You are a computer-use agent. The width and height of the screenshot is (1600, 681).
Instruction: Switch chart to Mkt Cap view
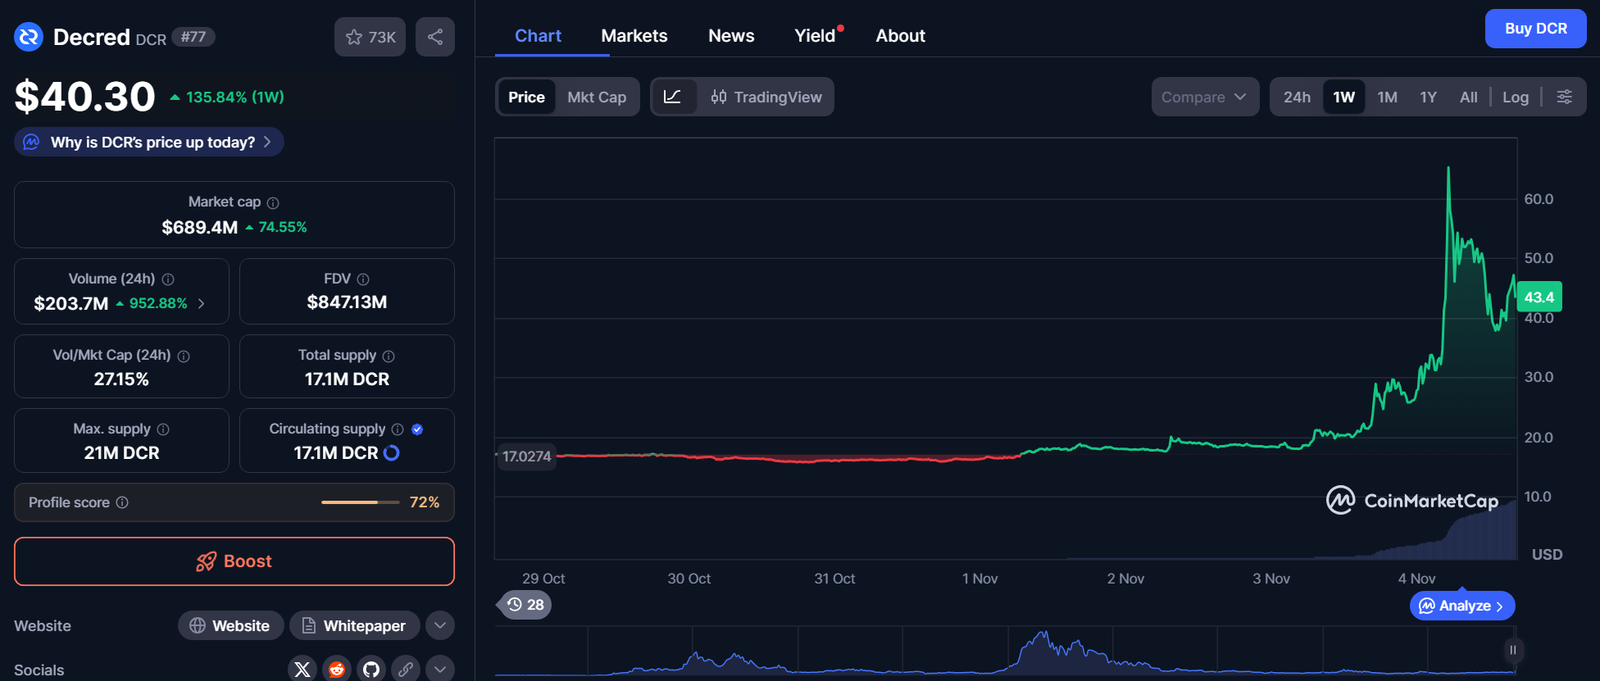click(596, 97)
